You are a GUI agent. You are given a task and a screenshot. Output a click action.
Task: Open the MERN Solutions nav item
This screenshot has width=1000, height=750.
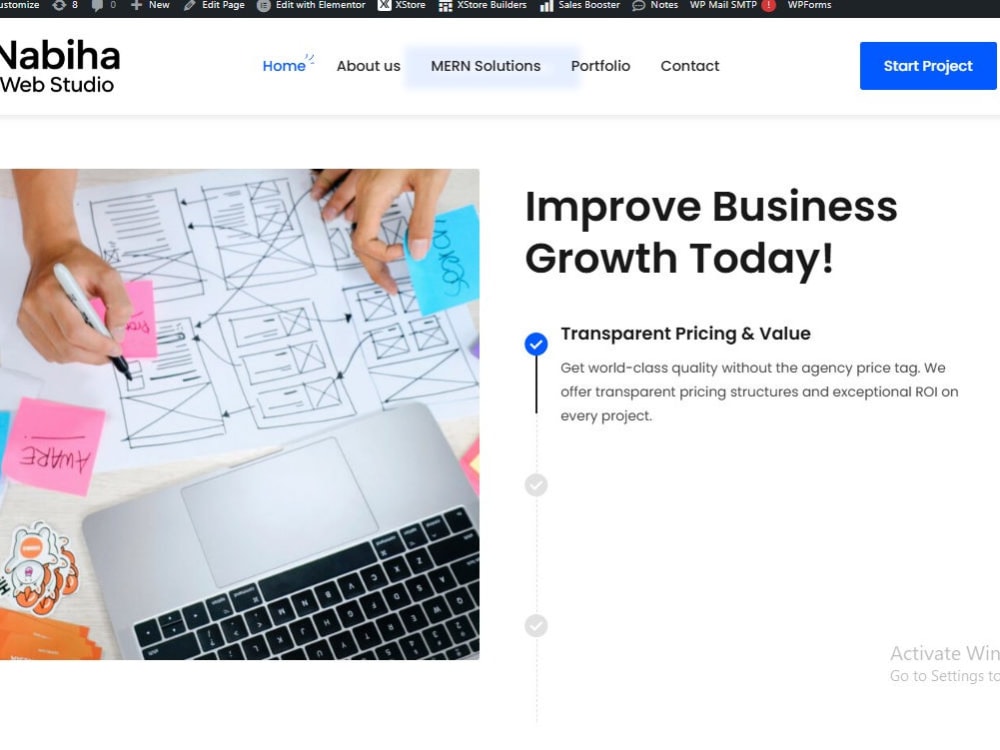pos(486,66)
